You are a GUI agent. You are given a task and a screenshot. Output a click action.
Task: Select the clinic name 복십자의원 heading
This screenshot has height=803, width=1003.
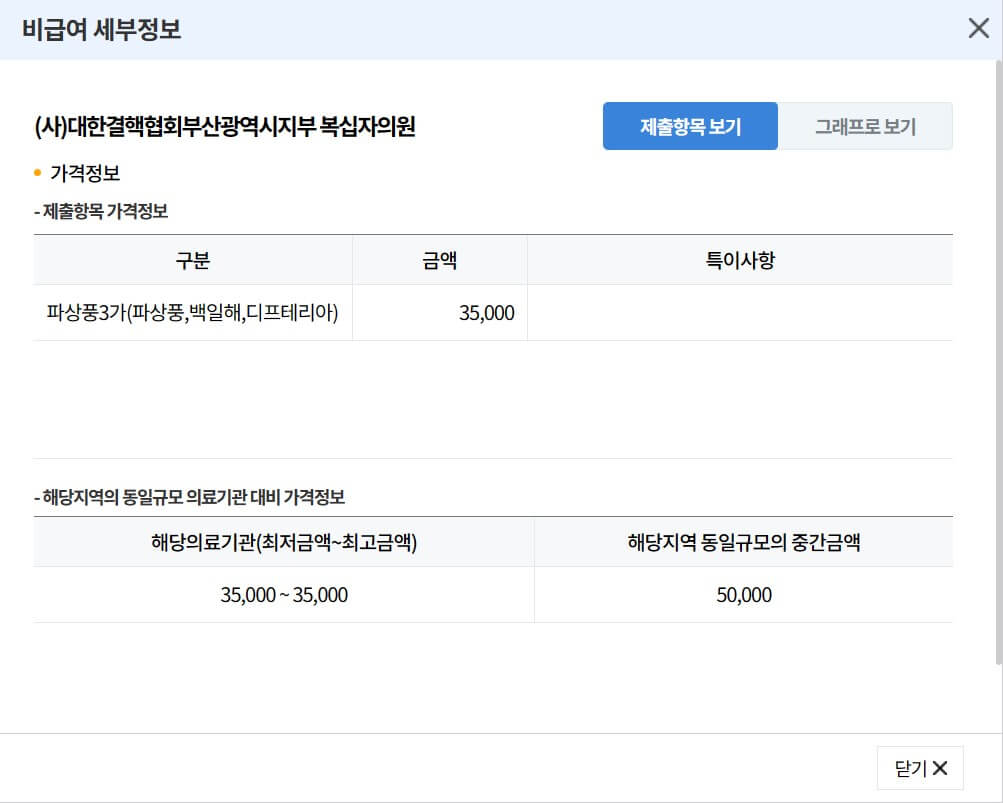(x=225, y=126)
